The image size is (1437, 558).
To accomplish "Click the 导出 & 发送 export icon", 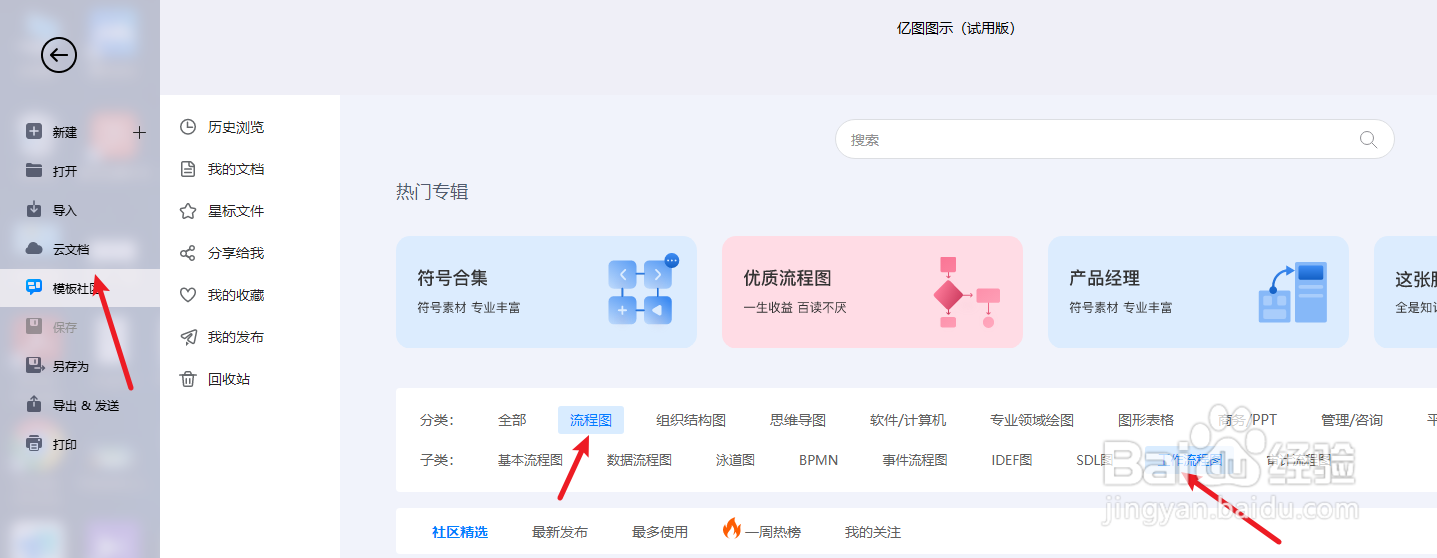I will point(34,404).
